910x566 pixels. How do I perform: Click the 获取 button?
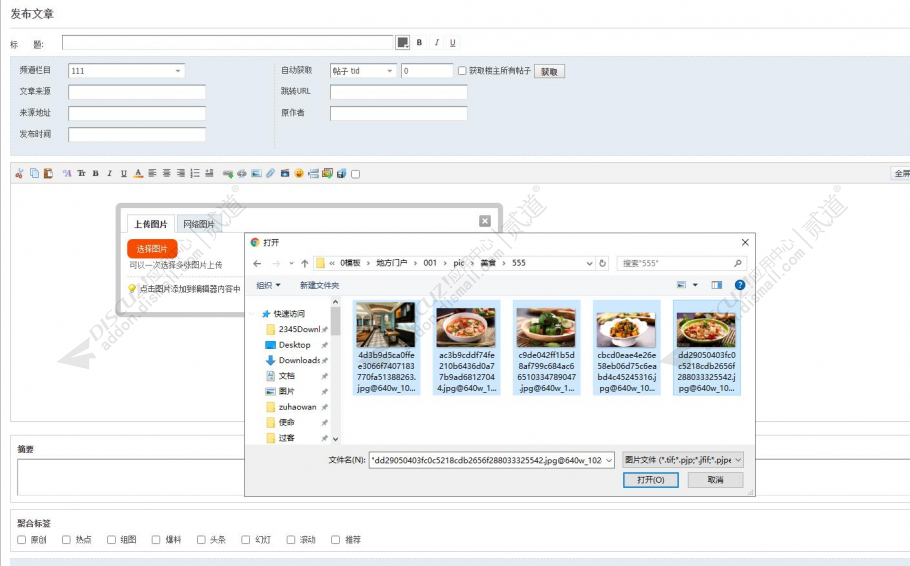(549, 71)
